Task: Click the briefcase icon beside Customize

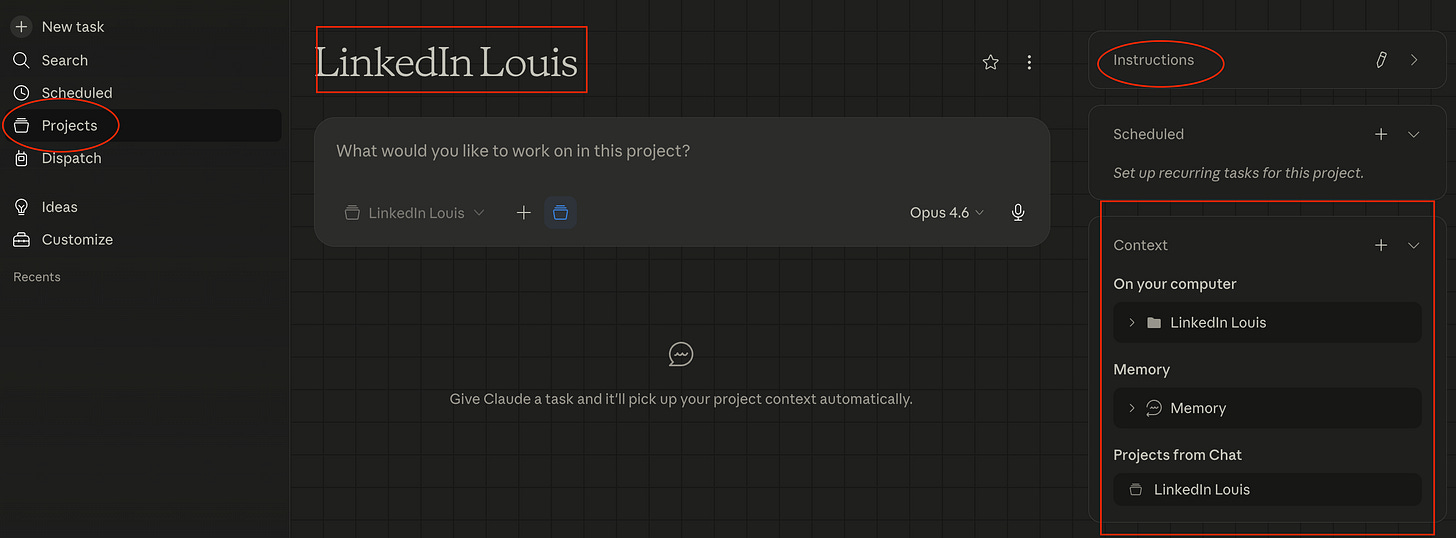Action: (21, 240)
